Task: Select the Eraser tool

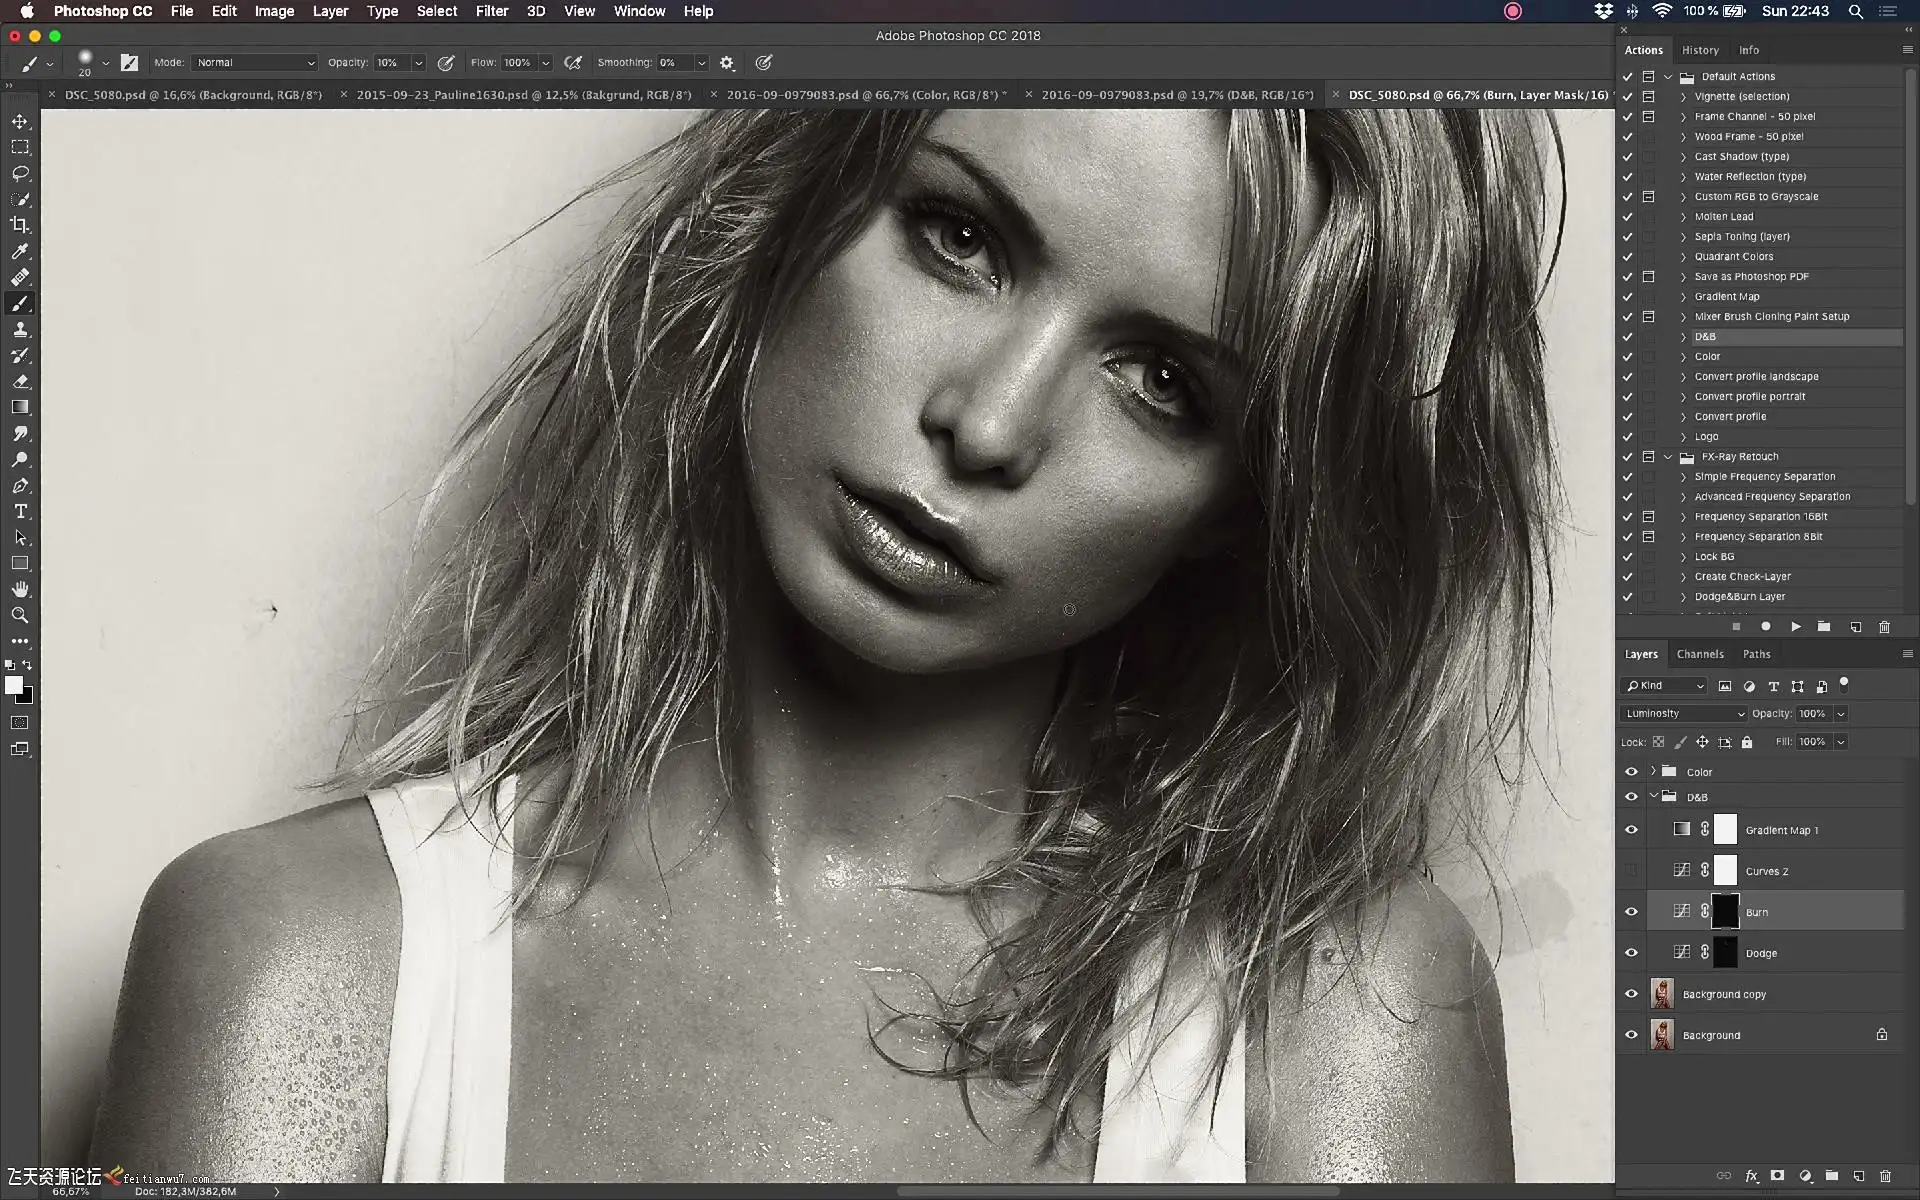Action: pos(20,381)
